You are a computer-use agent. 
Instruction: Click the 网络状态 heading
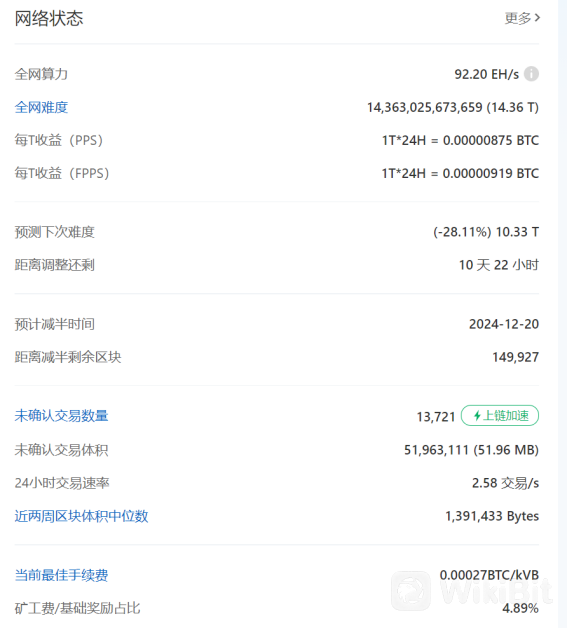coord(49,18)
